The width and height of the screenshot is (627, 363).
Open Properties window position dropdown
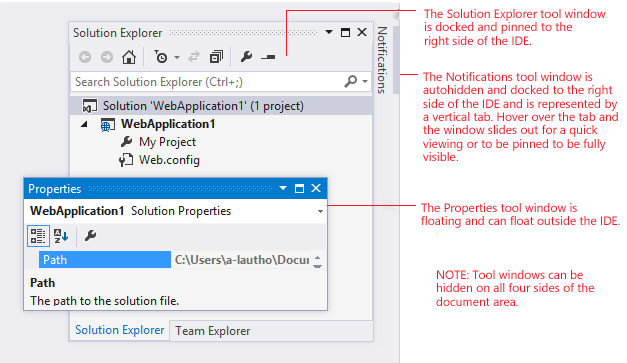click(283, 188)
